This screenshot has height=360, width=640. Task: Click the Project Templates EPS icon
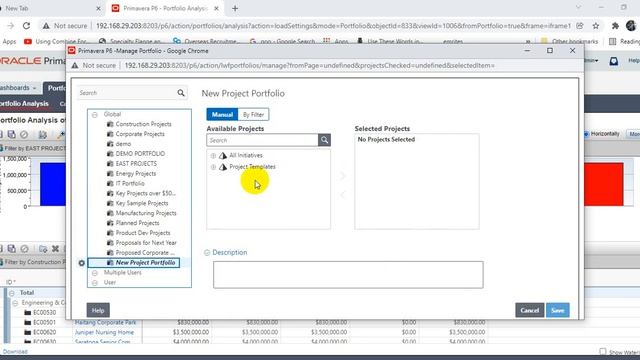point(223,167)
